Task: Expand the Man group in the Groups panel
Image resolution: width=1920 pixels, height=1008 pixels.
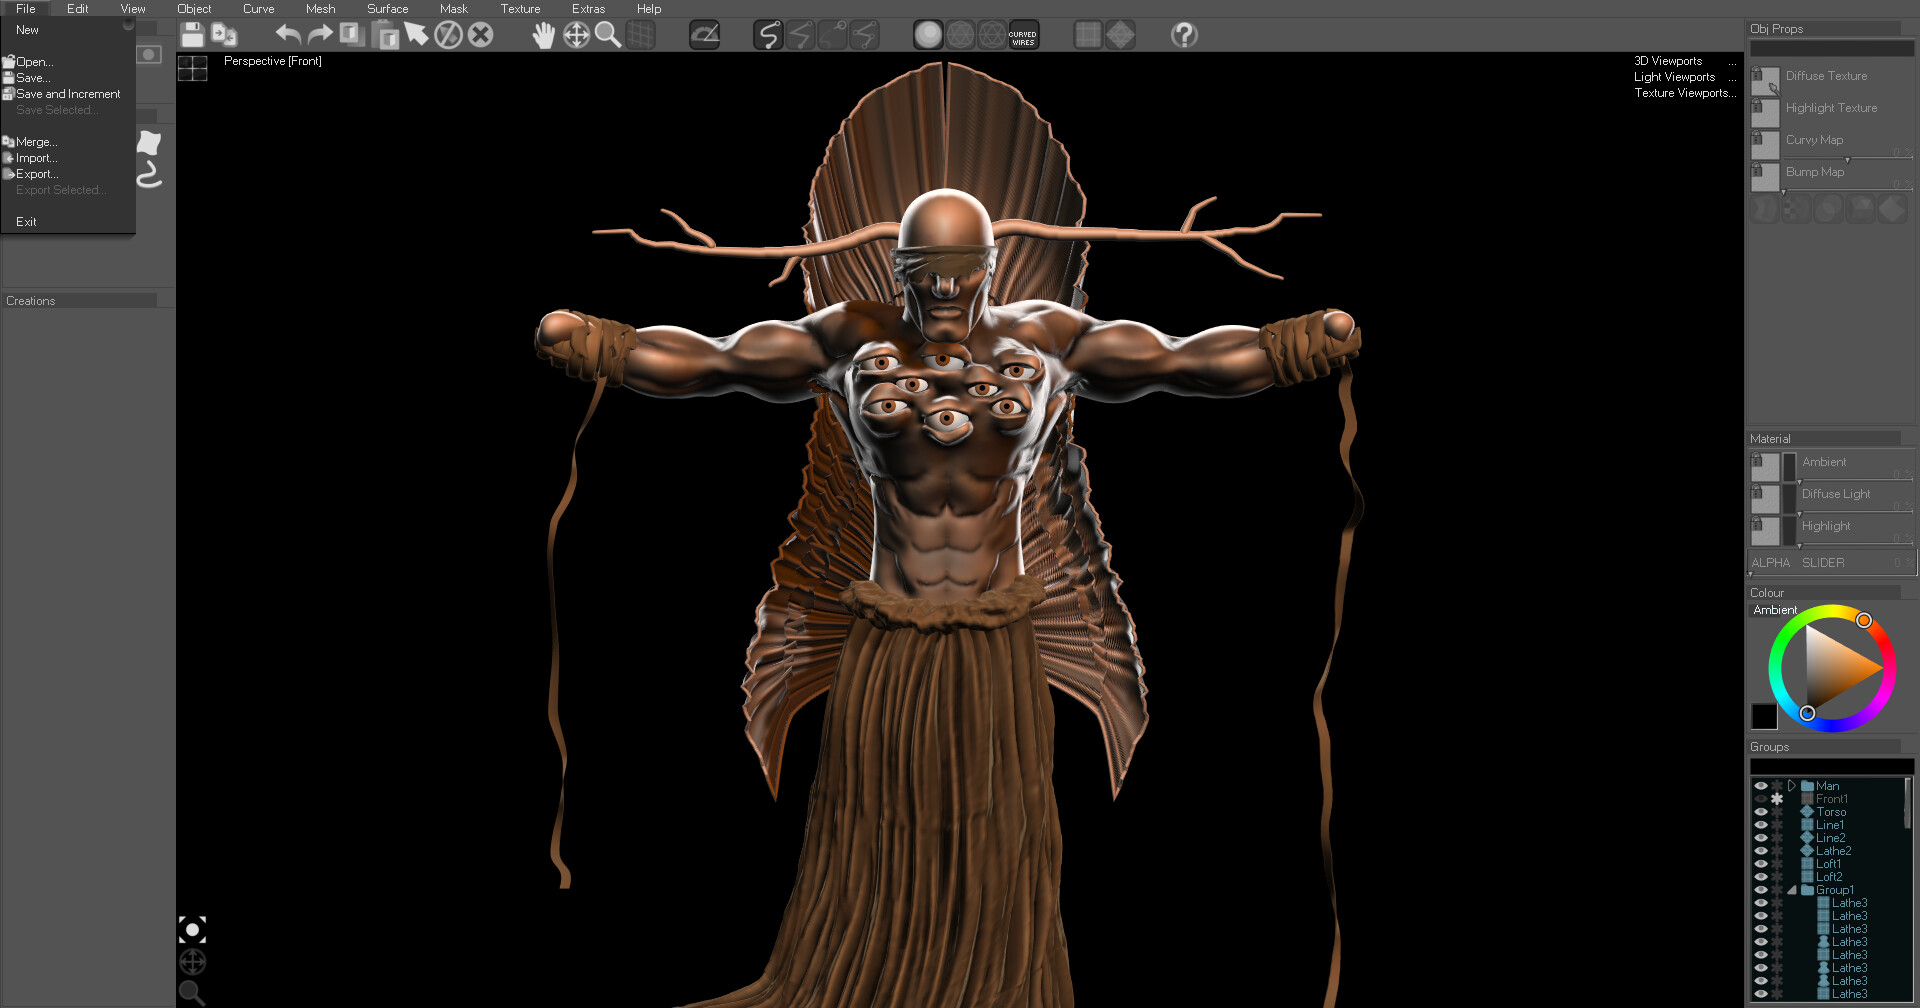Action: [1791, 786]
